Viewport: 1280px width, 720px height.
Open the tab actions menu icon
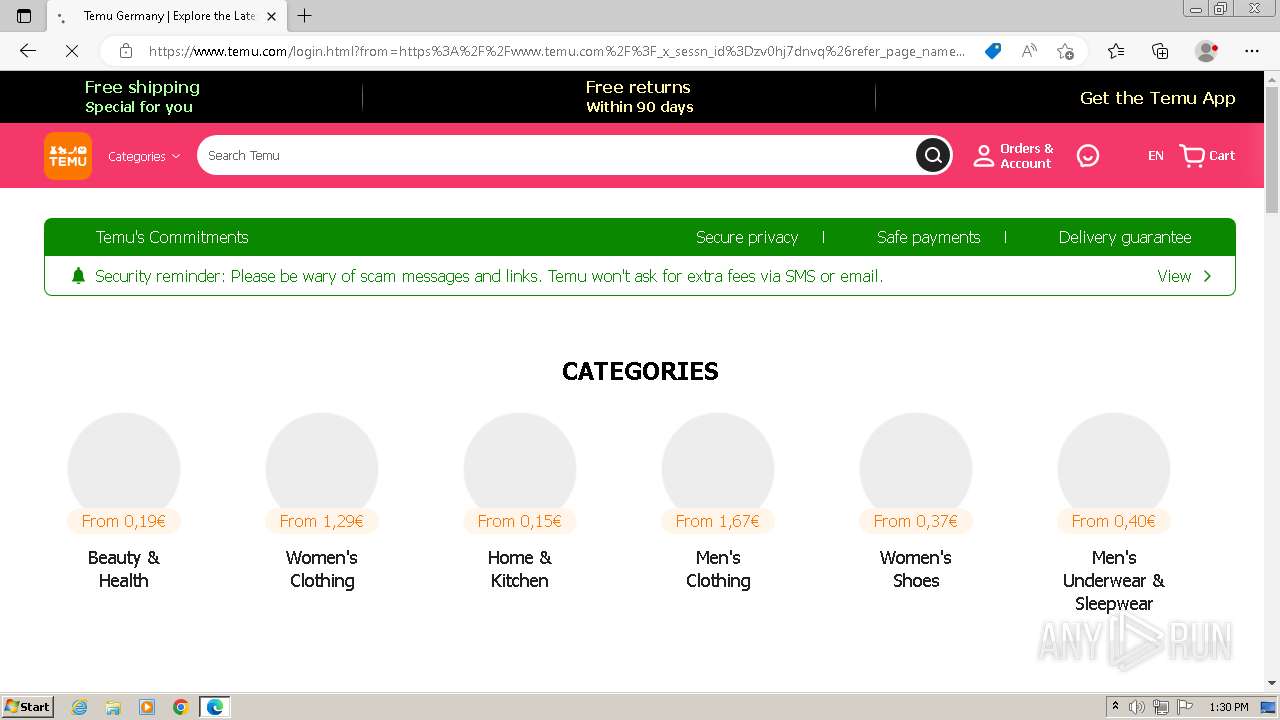[24, 16]
